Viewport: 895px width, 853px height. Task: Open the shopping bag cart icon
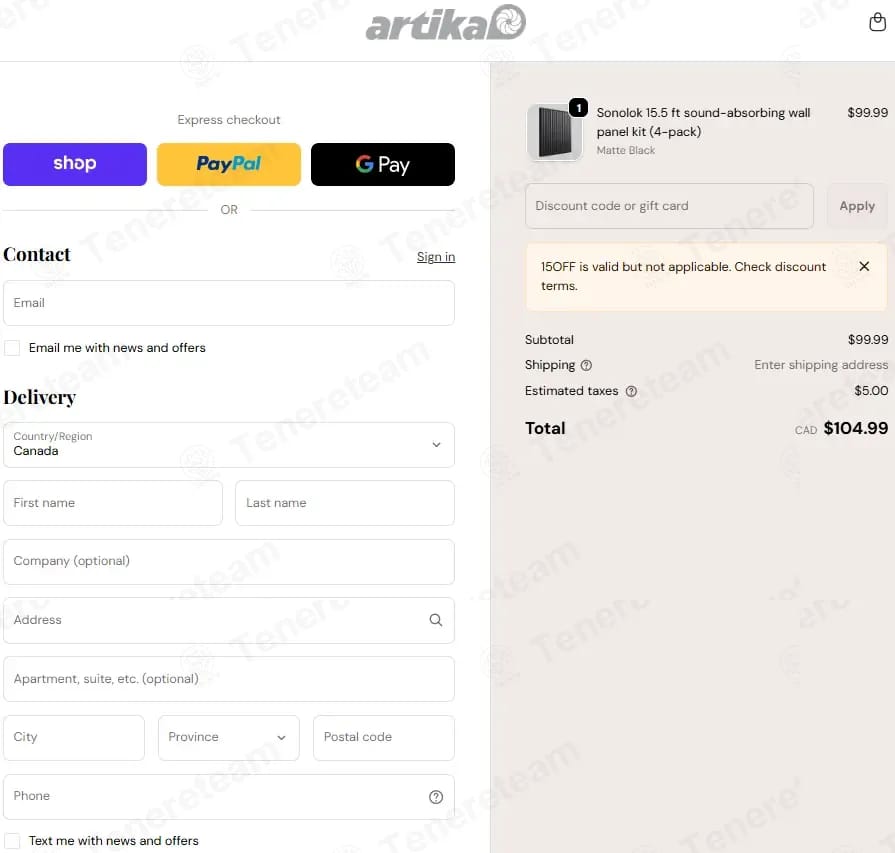[x=877, y=22]
